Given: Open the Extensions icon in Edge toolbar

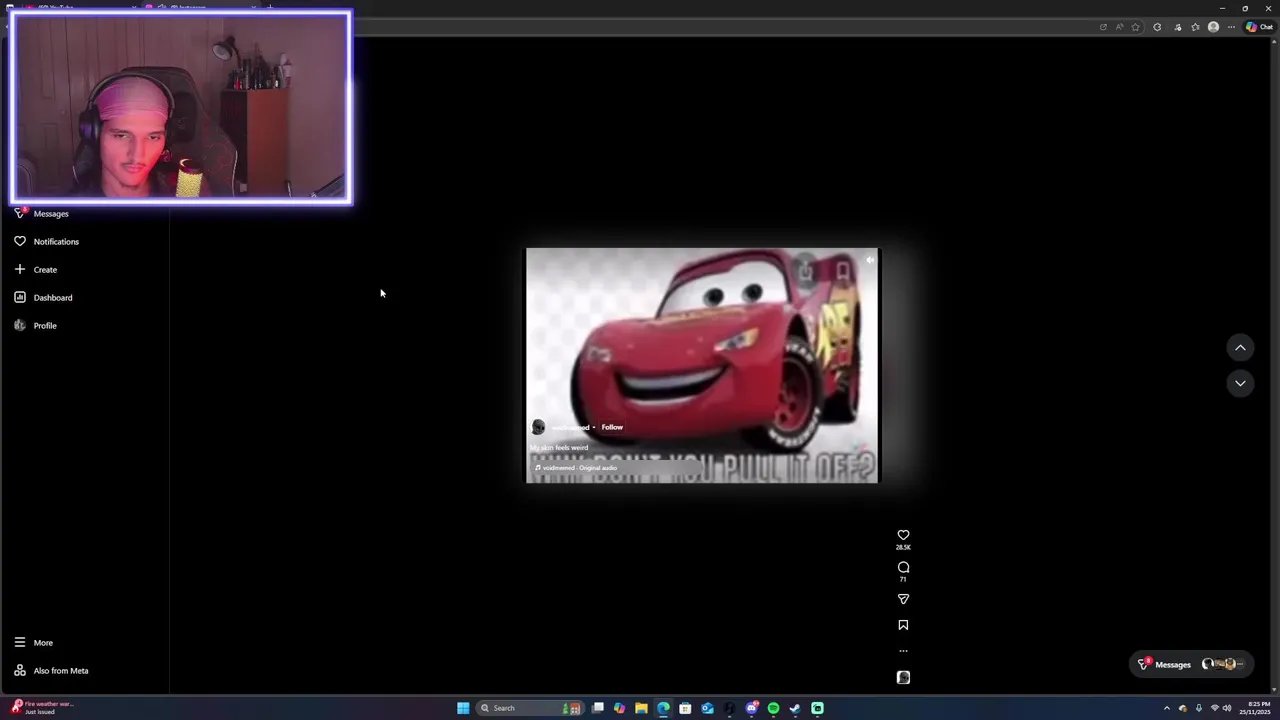Looking at the screenshot, I should point(1158,27).
